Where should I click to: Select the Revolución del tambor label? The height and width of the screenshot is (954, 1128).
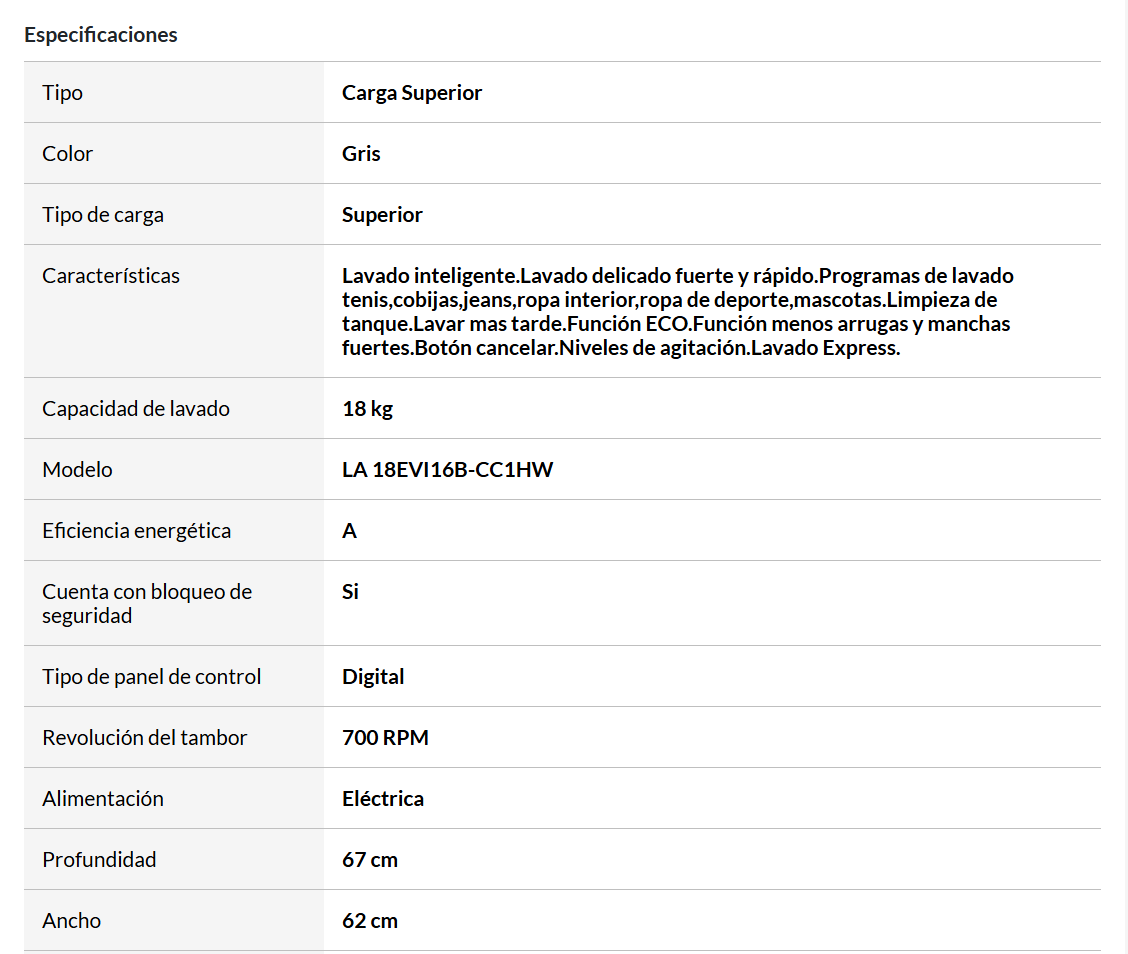(144, 738)
